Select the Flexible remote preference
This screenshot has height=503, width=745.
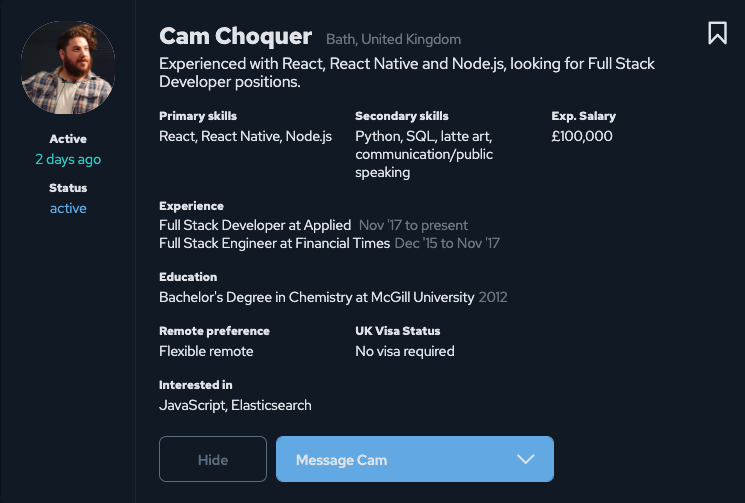tap(206, 351)
